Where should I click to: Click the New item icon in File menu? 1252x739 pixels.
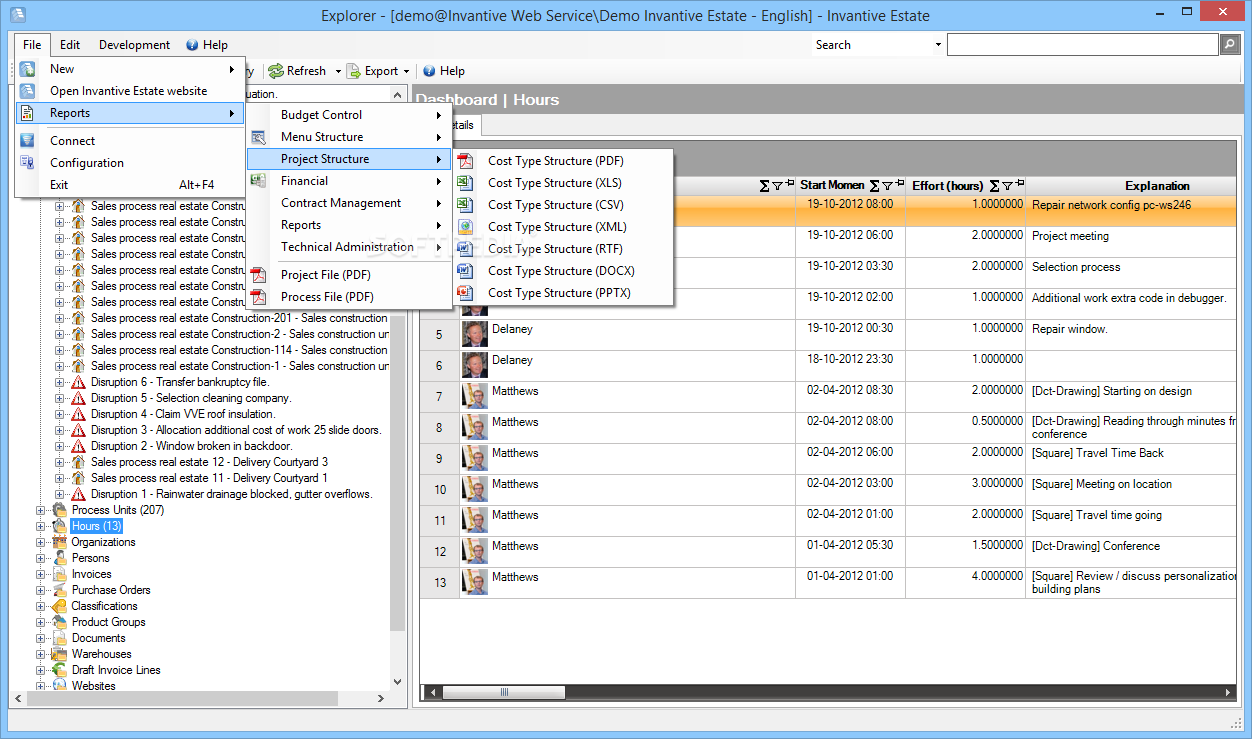28,69
